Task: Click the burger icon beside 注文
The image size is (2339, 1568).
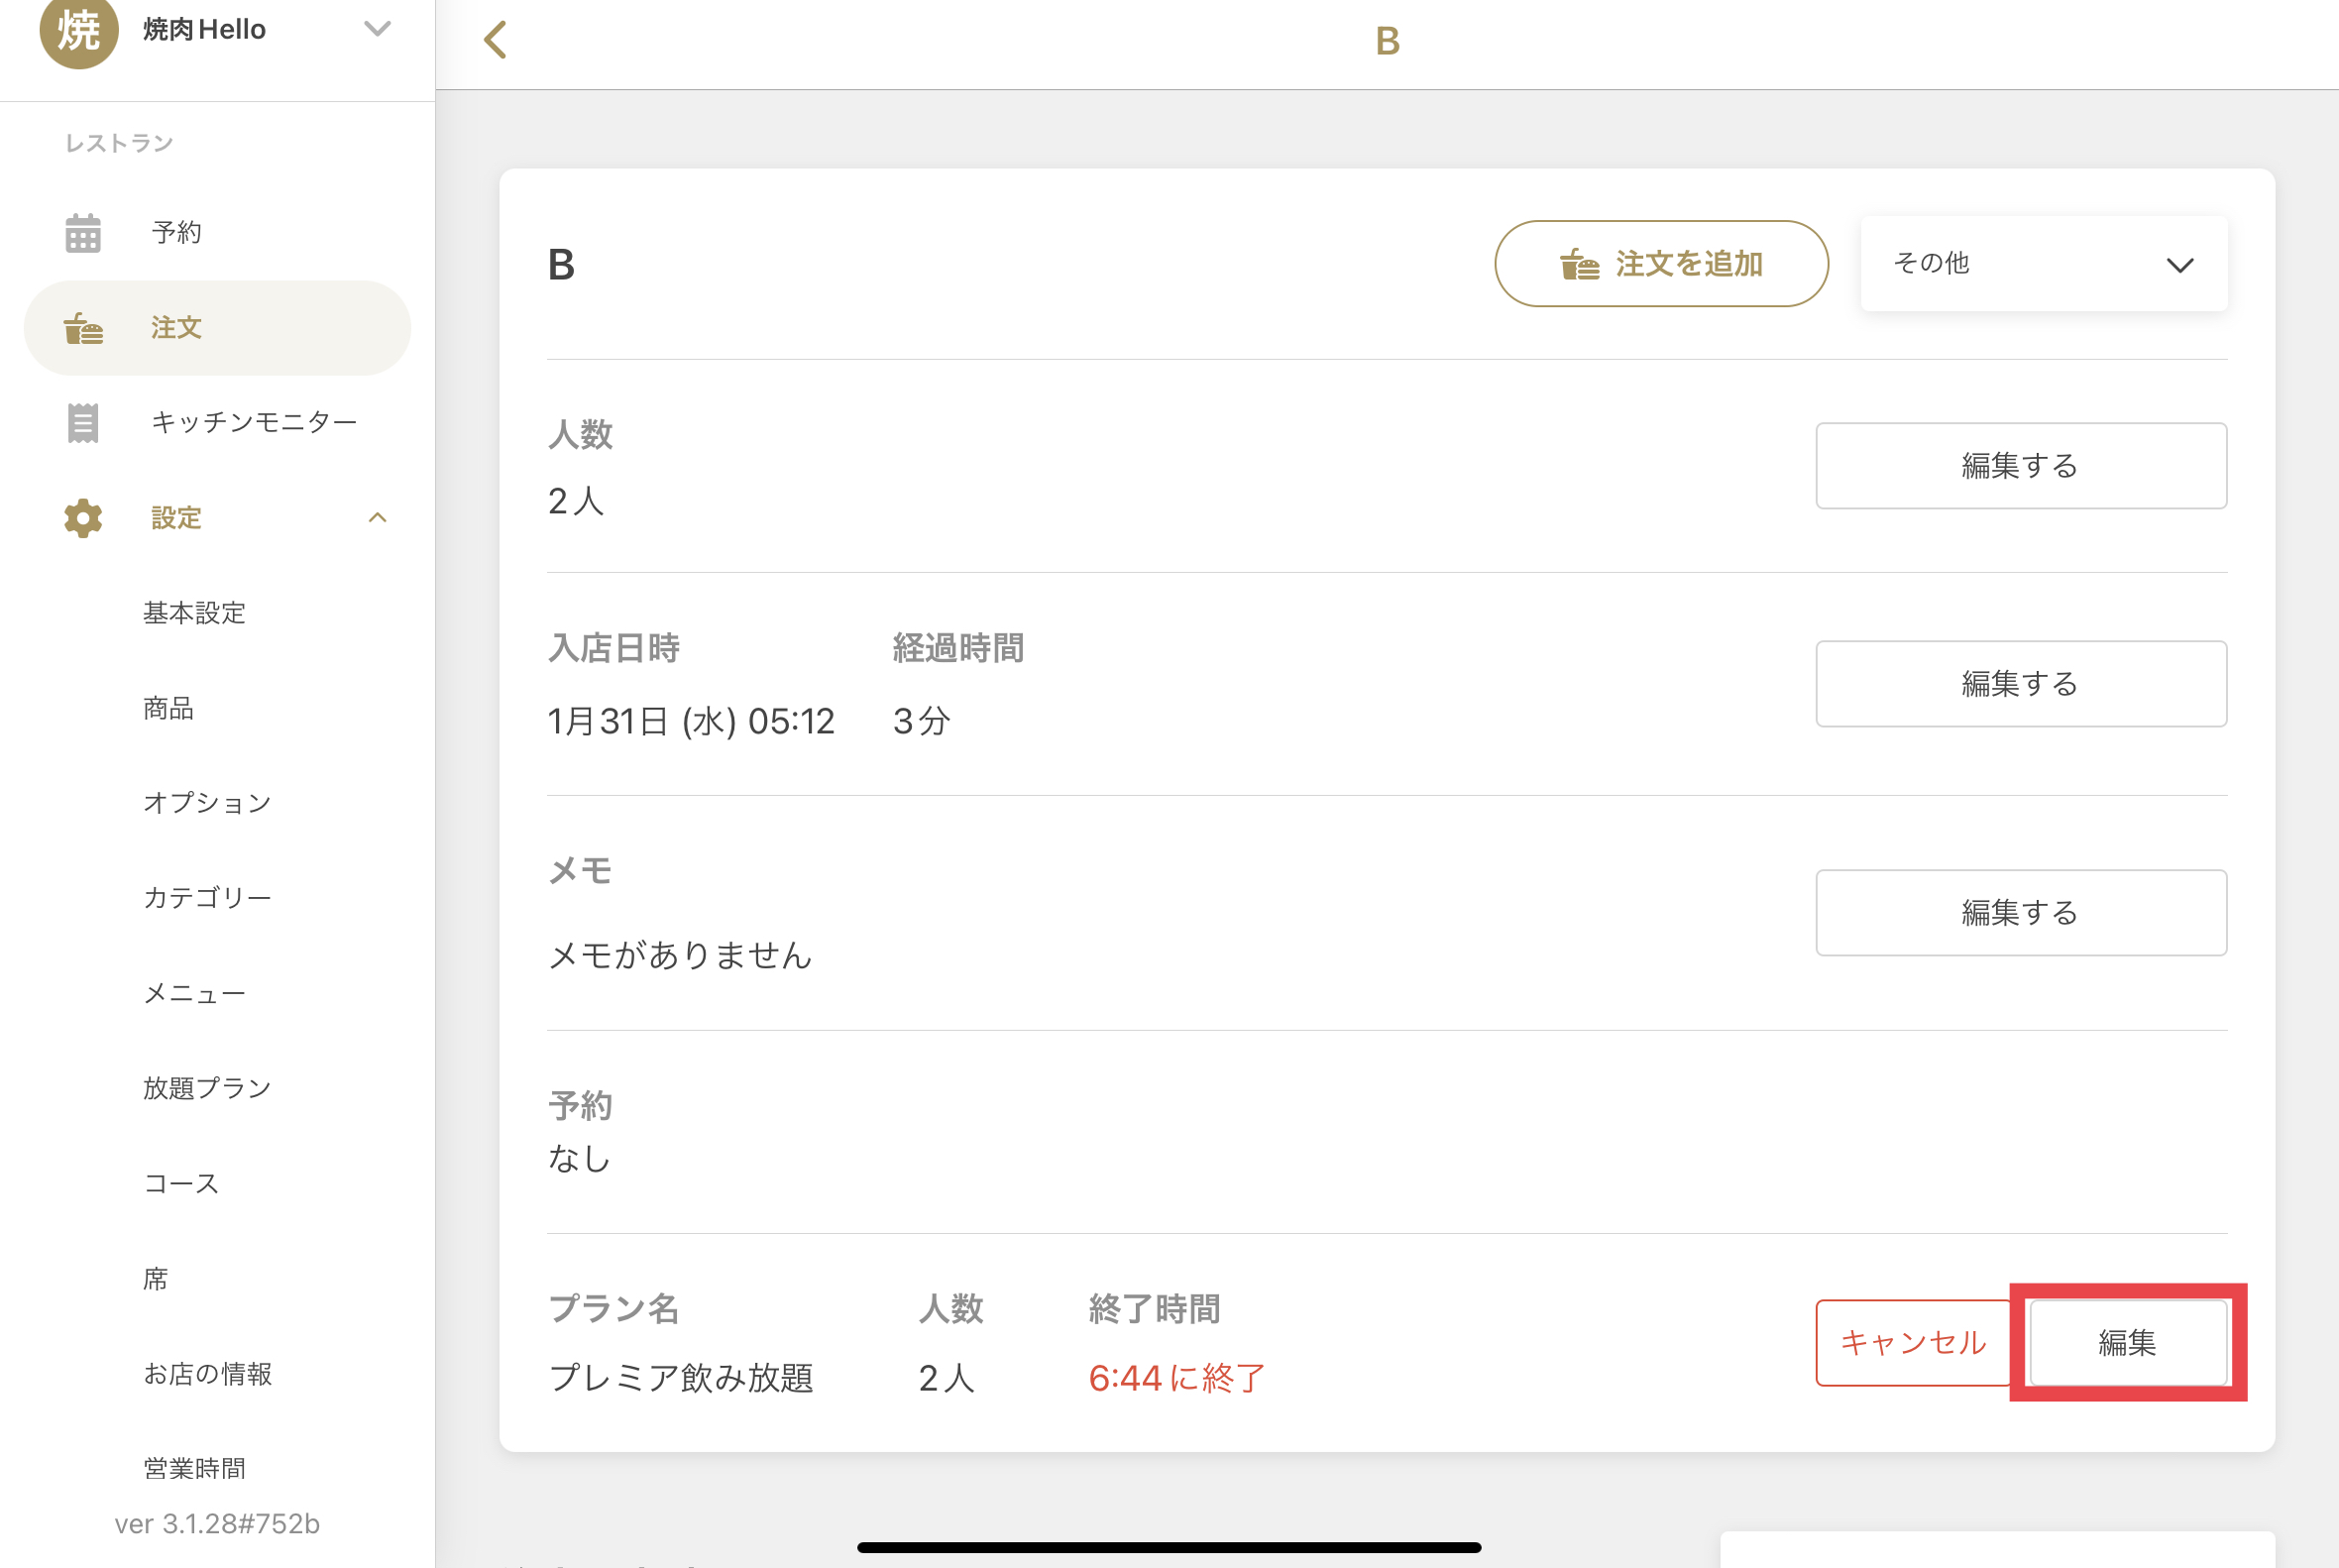Action: [83, 328]
